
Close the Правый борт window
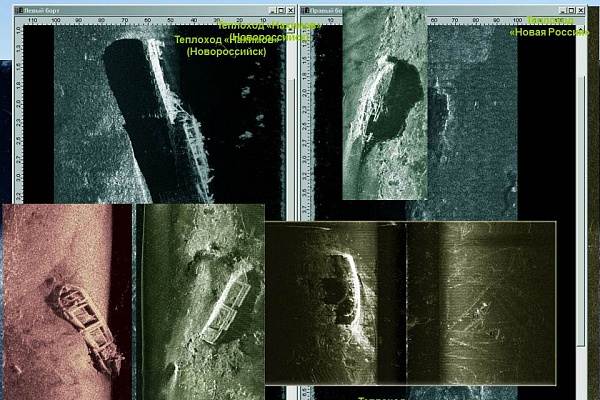[581, 11]
